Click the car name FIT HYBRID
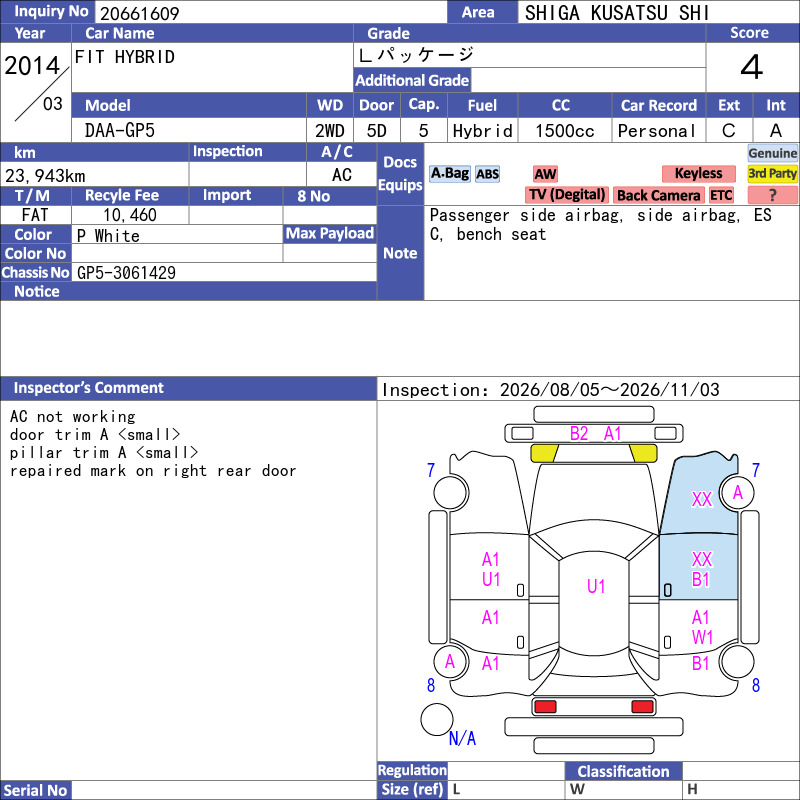The height and width of the screenshot is (800, 800). (124, 57)
